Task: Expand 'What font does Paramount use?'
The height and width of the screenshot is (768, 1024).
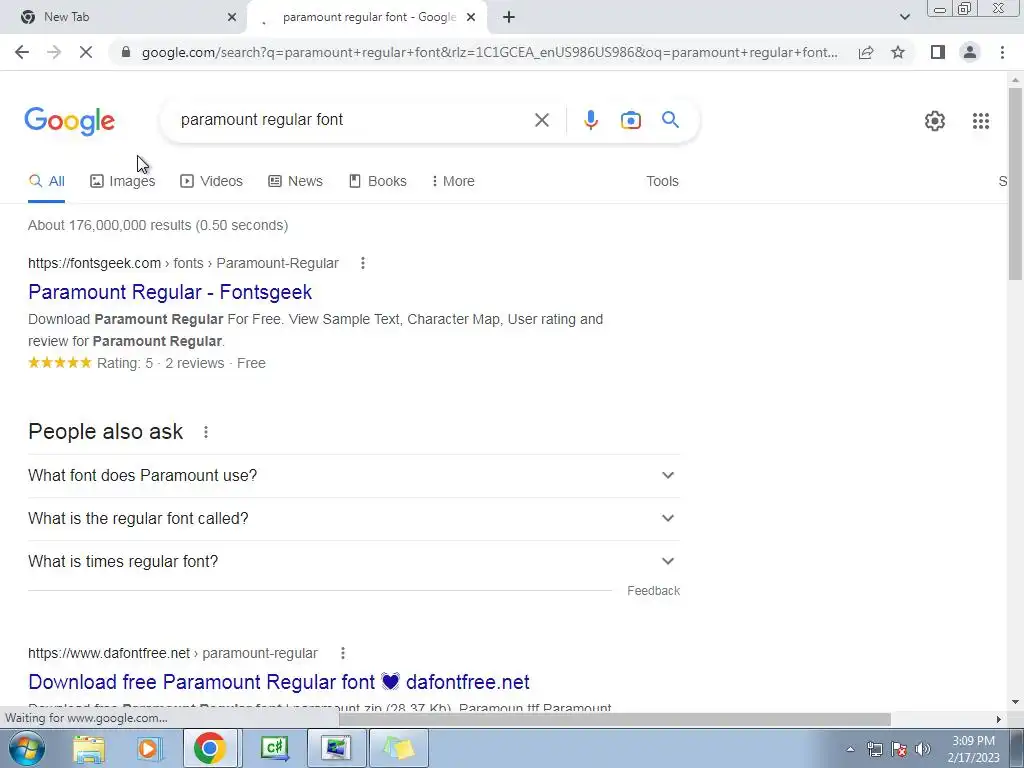Action: click(x=353, y=475)
